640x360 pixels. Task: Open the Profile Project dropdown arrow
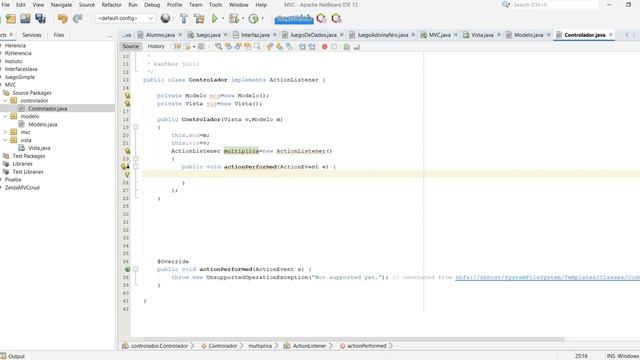click(262, 18)
